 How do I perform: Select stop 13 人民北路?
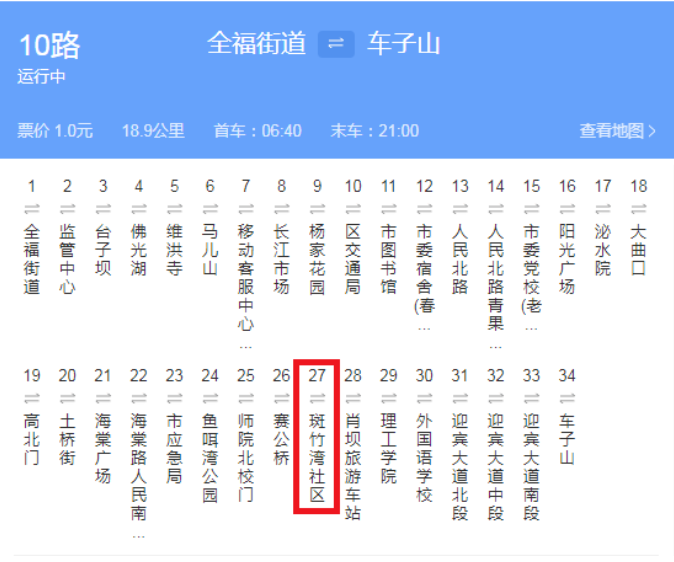pos(460,259)
